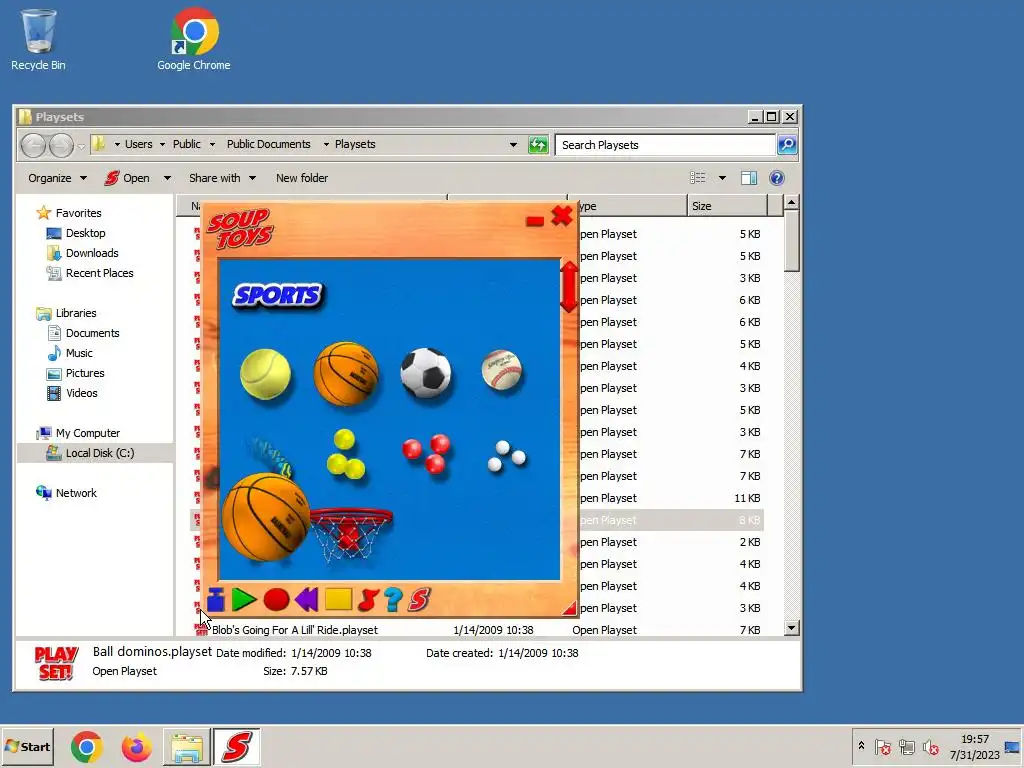Pick the three yellow balls toy
1024x768 pixels.
[x=345, y=453]
